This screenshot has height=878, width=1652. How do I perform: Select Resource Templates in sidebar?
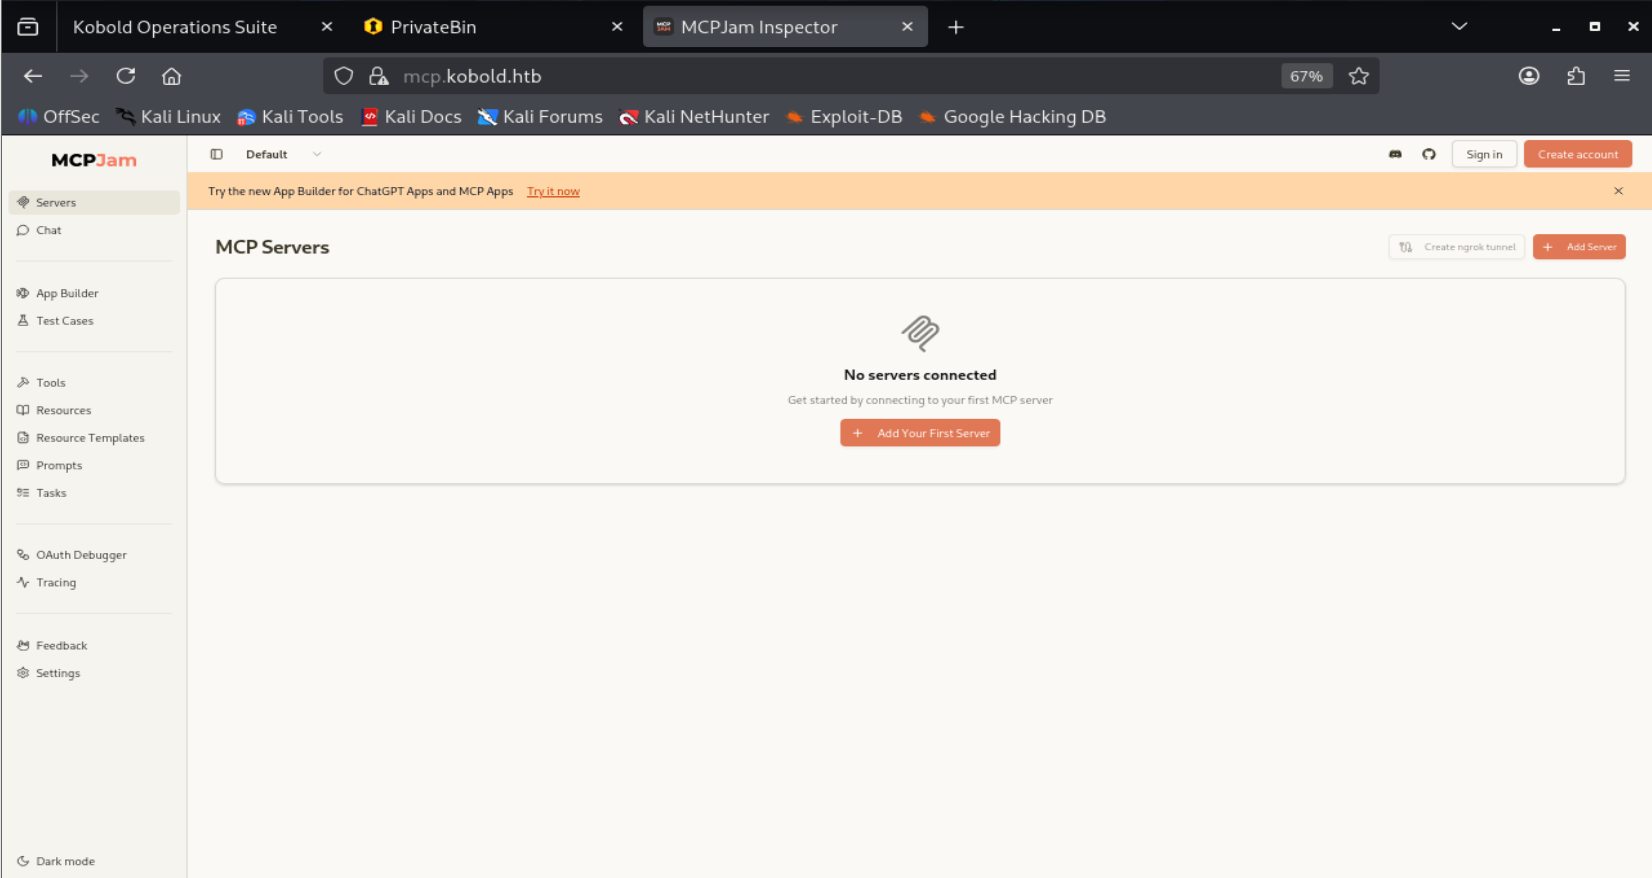click(x=94, y=438)
